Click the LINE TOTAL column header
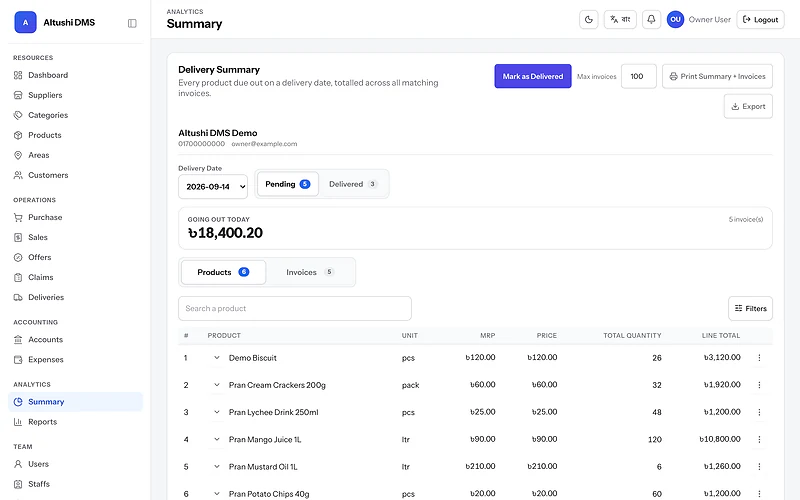The height and width of the screenshot is (500, 800). click(x=720, y=336)
